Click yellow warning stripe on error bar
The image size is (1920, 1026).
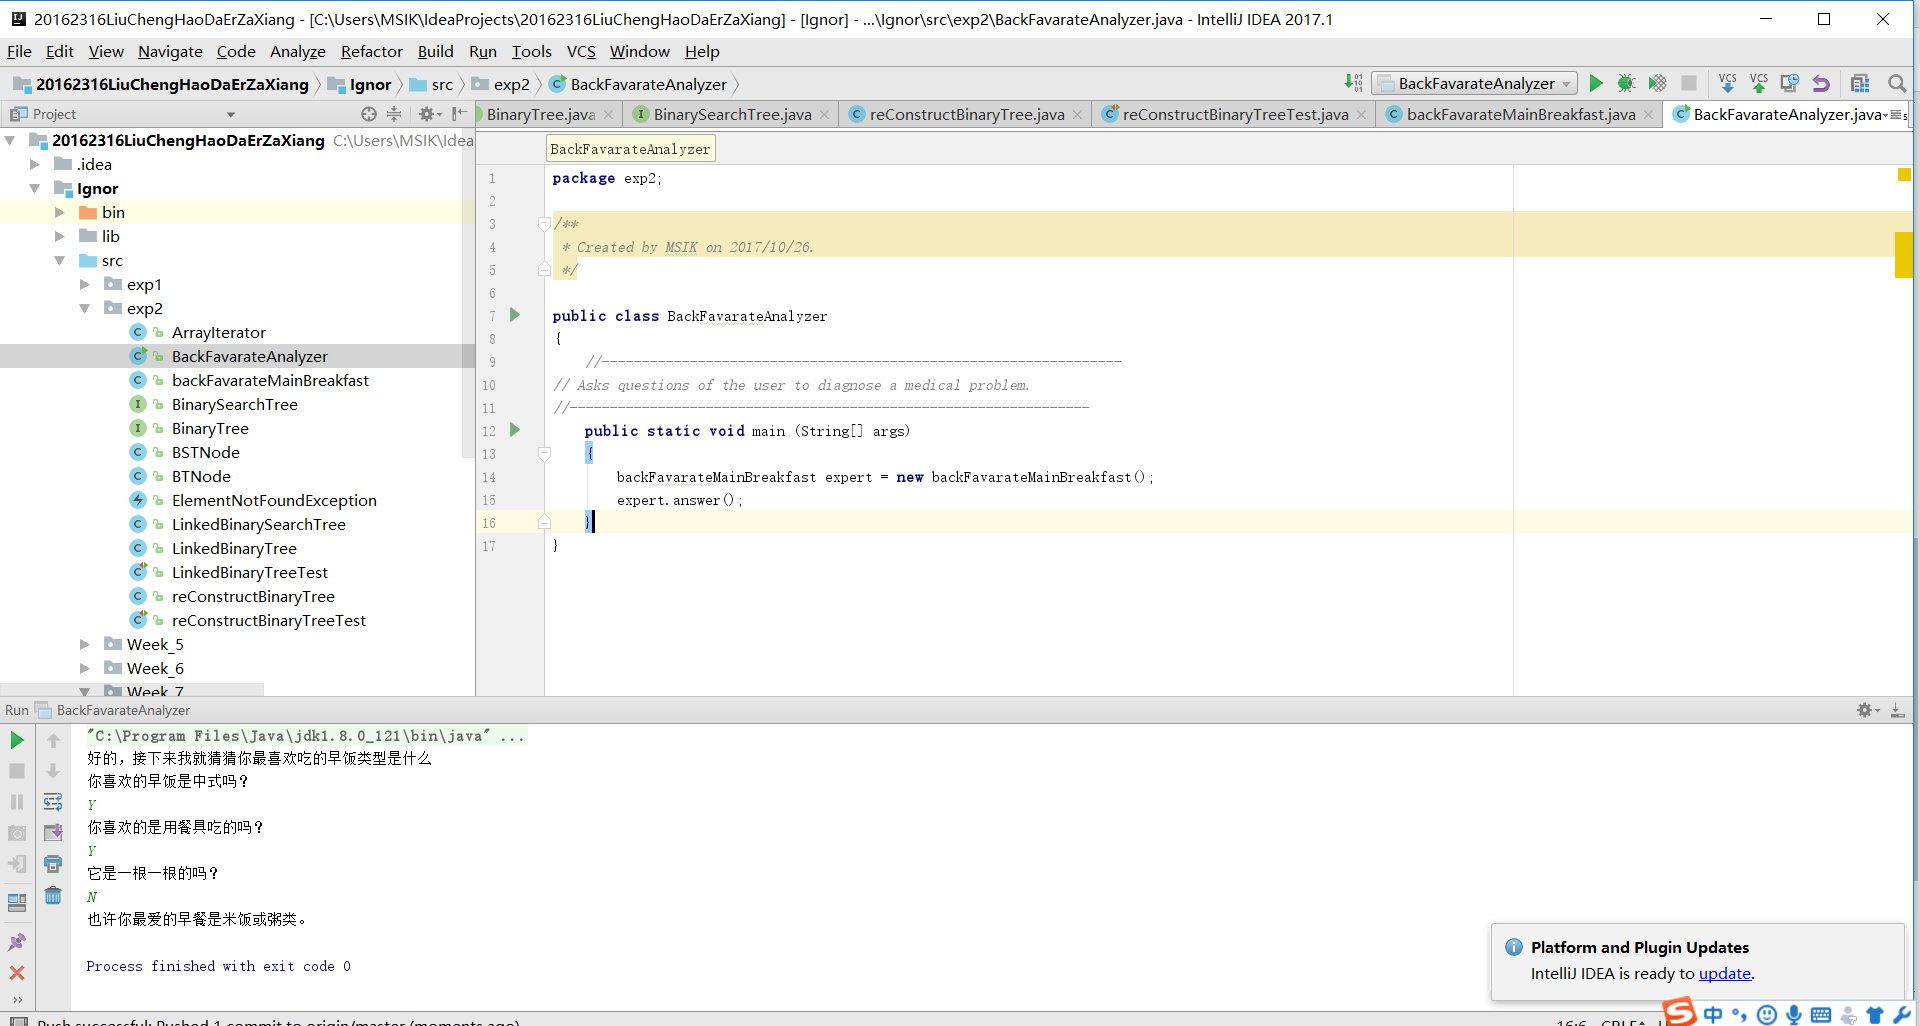[x=1903, y=254]
